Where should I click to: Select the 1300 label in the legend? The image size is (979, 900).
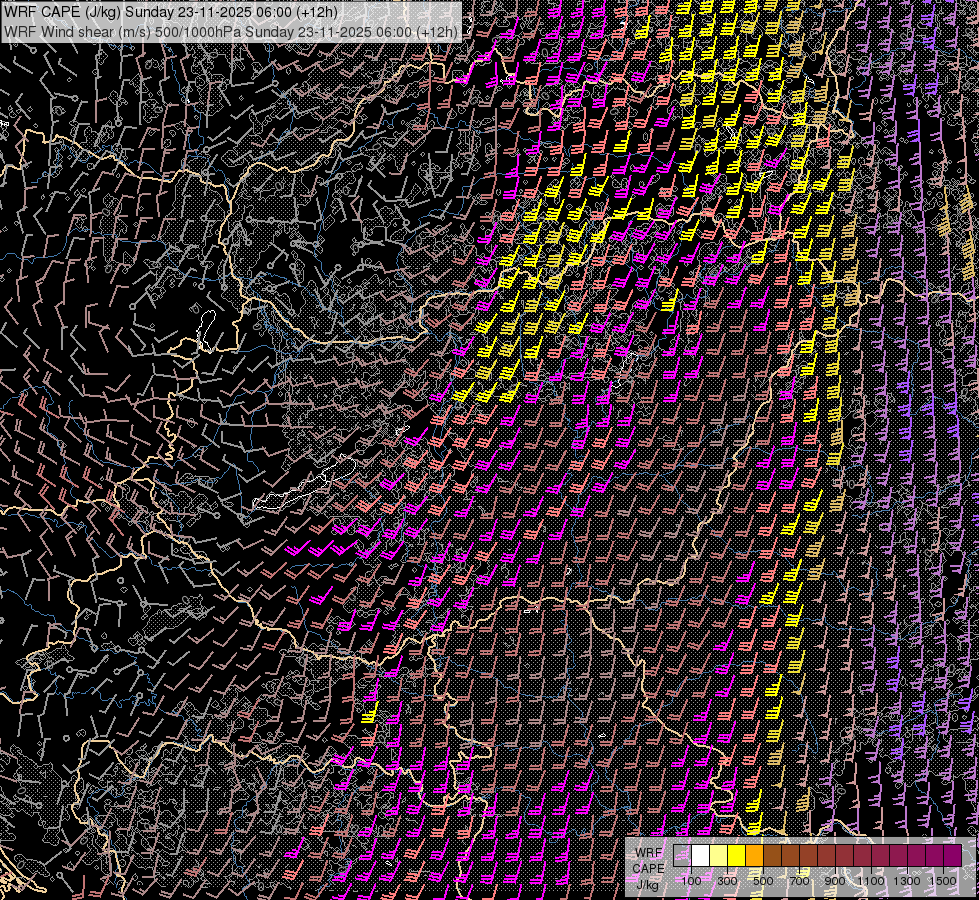click(907, 881)
